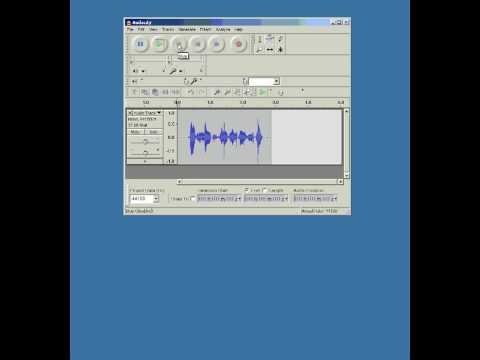Select the Envelope tool

tap(270, 39)
